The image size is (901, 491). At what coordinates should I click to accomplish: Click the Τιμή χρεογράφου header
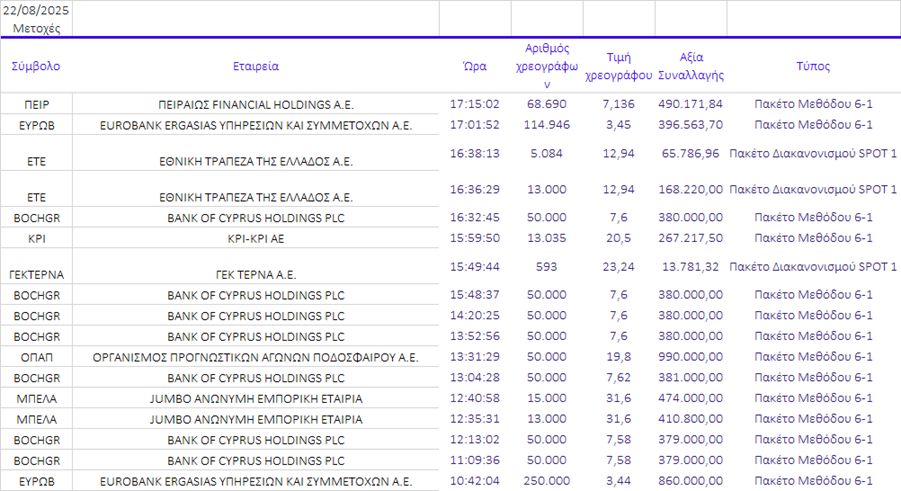click(618, 67)
